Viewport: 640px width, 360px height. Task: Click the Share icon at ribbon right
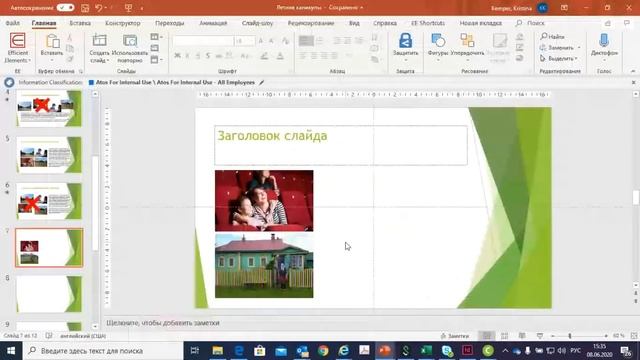tap(608, 23)
